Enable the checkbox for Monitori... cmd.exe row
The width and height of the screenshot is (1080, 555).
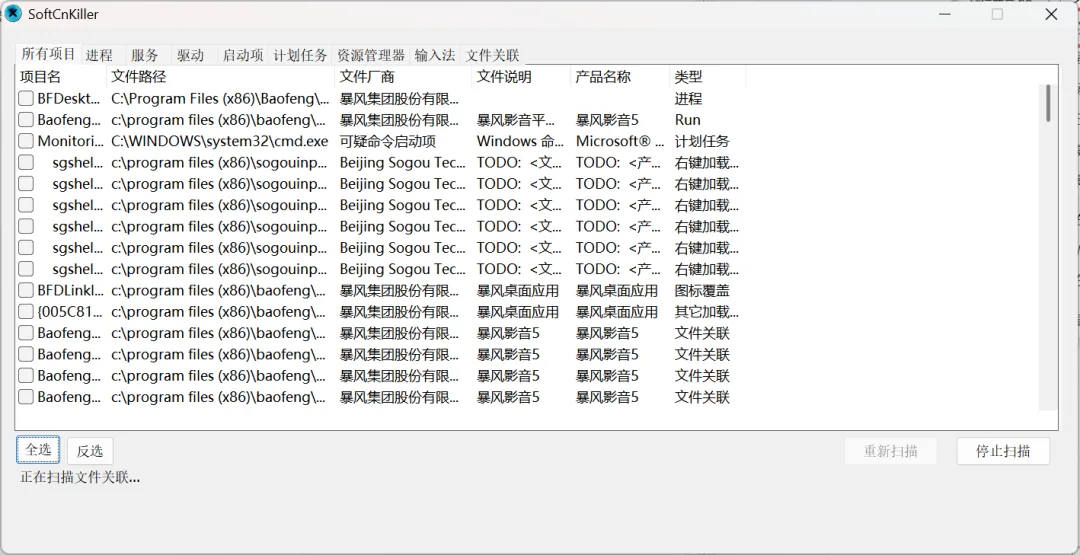click(x=25, y=141)
